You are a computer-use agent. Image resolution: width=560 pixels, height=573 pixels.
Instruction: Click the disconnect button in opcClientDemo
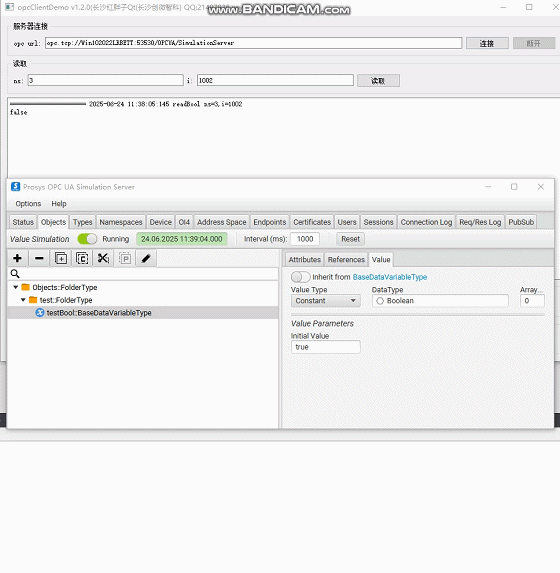tap(534, 43)
